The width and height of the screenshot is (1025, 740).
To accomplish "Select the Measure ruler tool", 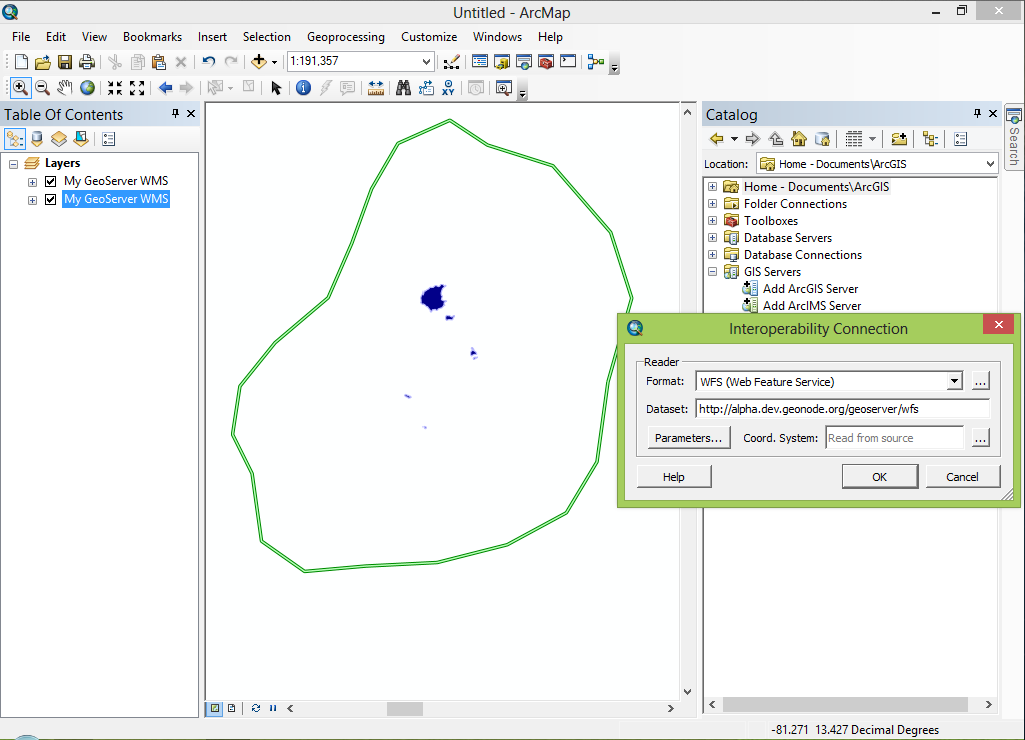I will click(x=376, y=88).
